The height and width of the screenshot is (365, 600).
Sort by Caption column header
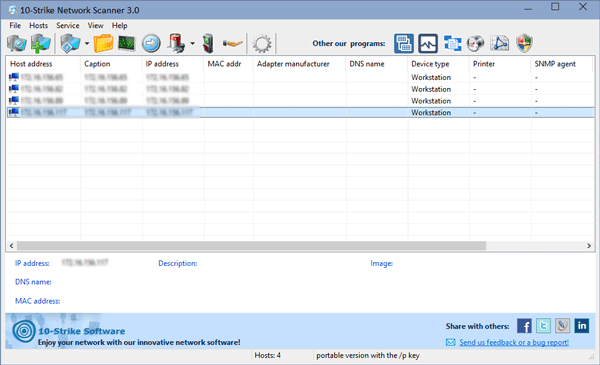coord(111,64)
